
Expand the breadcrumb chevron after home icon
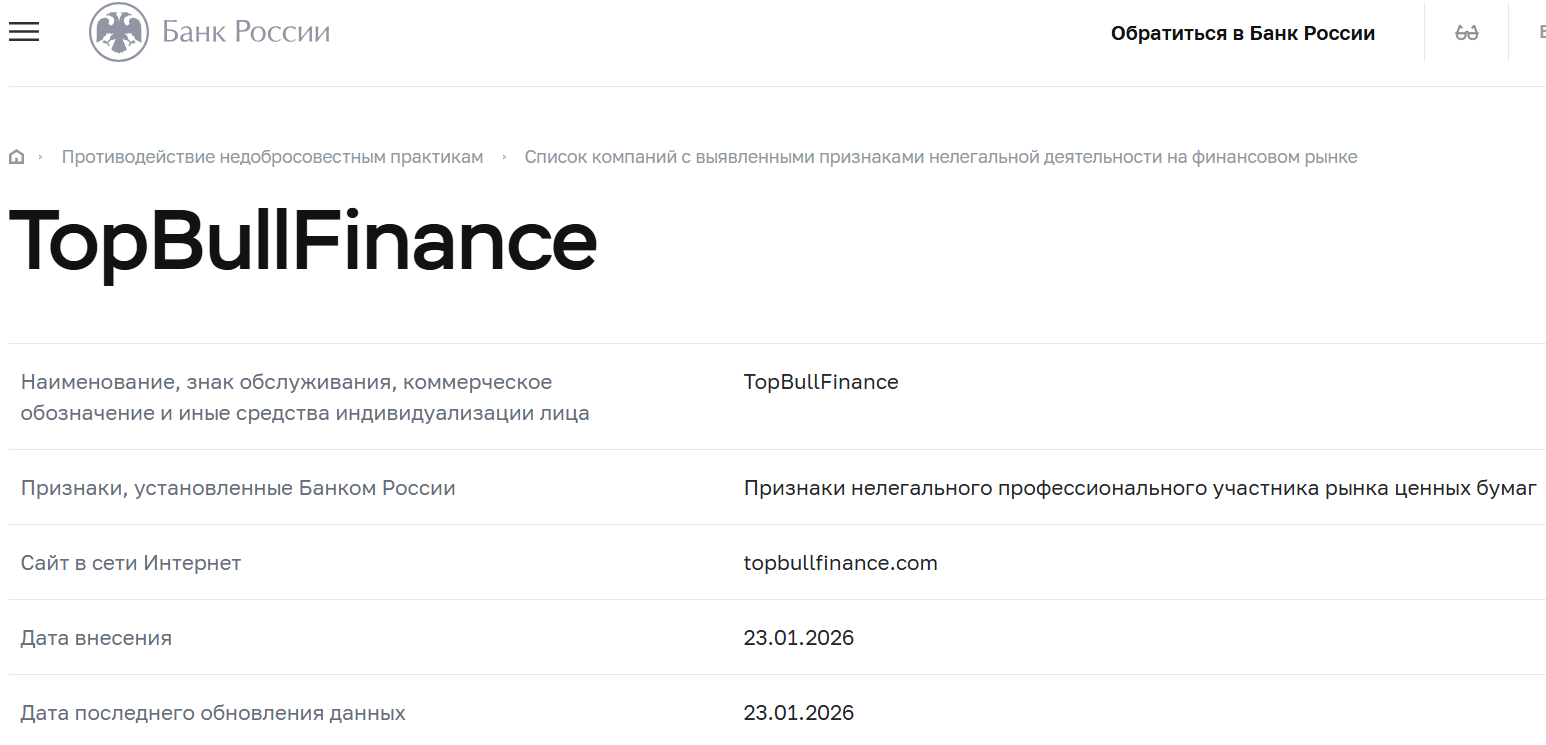point(41,156)
